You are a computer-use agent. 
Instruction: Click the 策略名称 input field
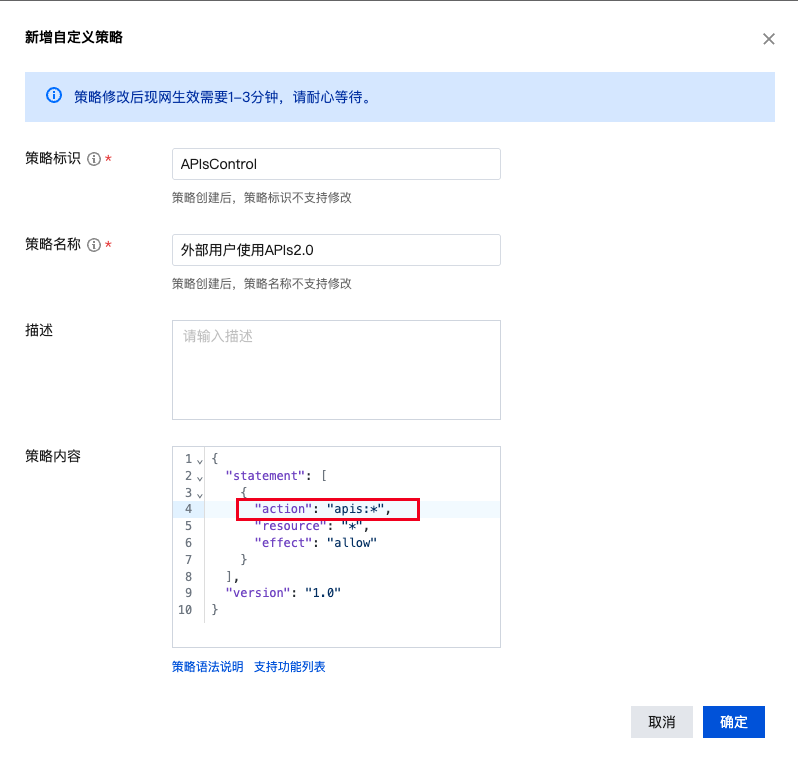(336, 250)
